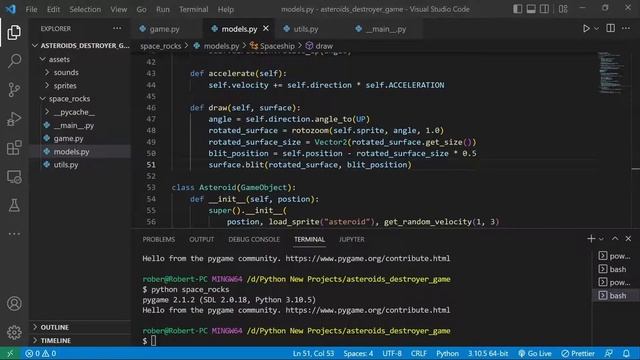Screen dimensions: 640x360
Task: Open the Run menu
Action: [162, 9]
